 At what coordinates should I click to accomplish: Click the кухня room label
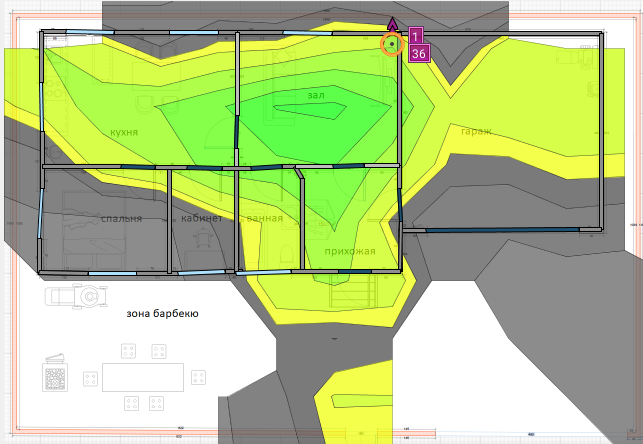point(124,132)
